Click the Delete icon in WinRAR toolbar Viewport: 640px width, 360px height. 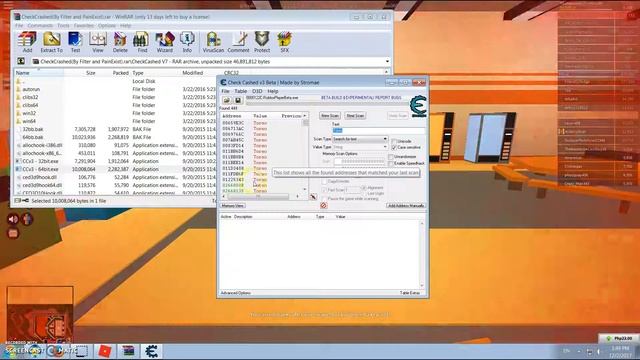120,42
